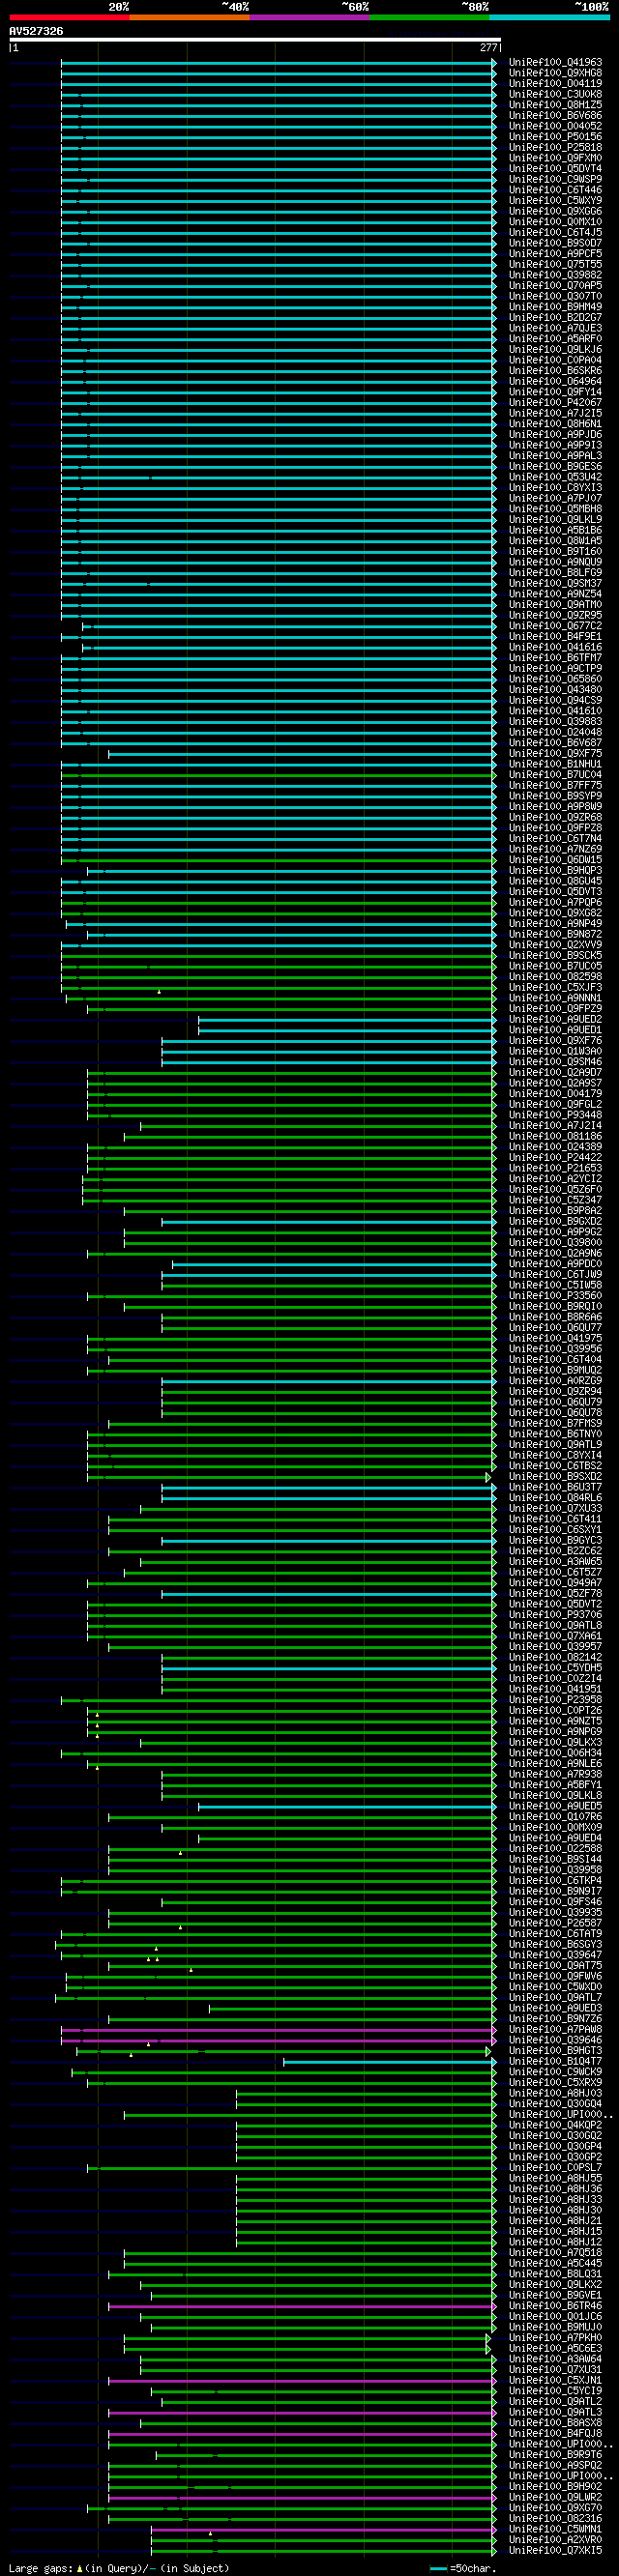The width and height of the screenshot is (619, 2576).
Task: Click the text UniRef100_B6TR46
Action: pos(555,2306)
